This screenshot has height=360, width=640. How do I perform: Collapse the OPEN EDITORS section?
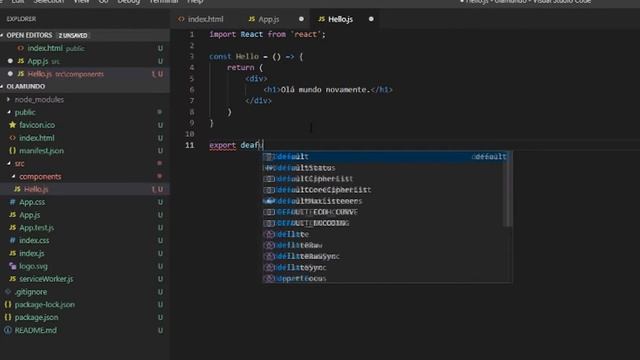(85, 36)
